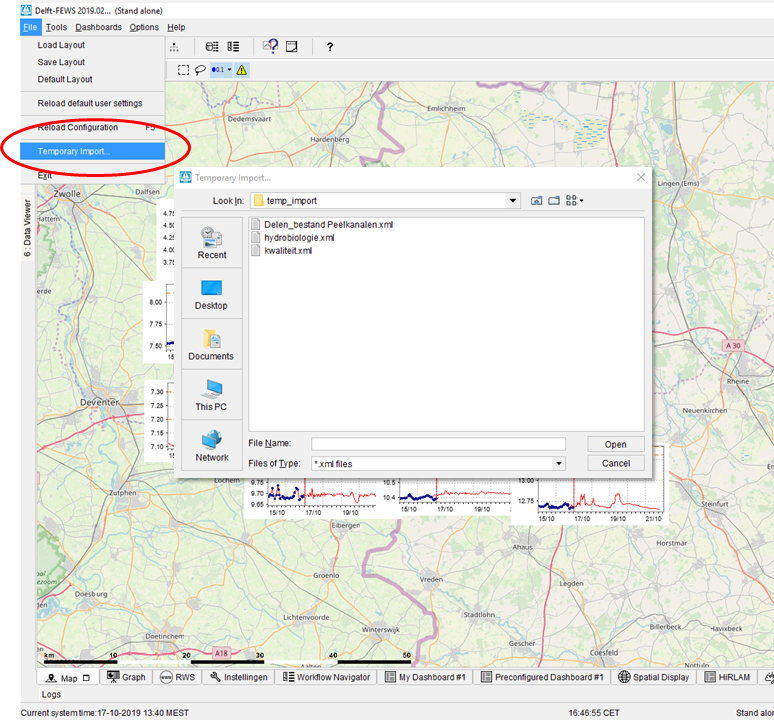Go to Desktop in the places sidebar

pos(211,294)
